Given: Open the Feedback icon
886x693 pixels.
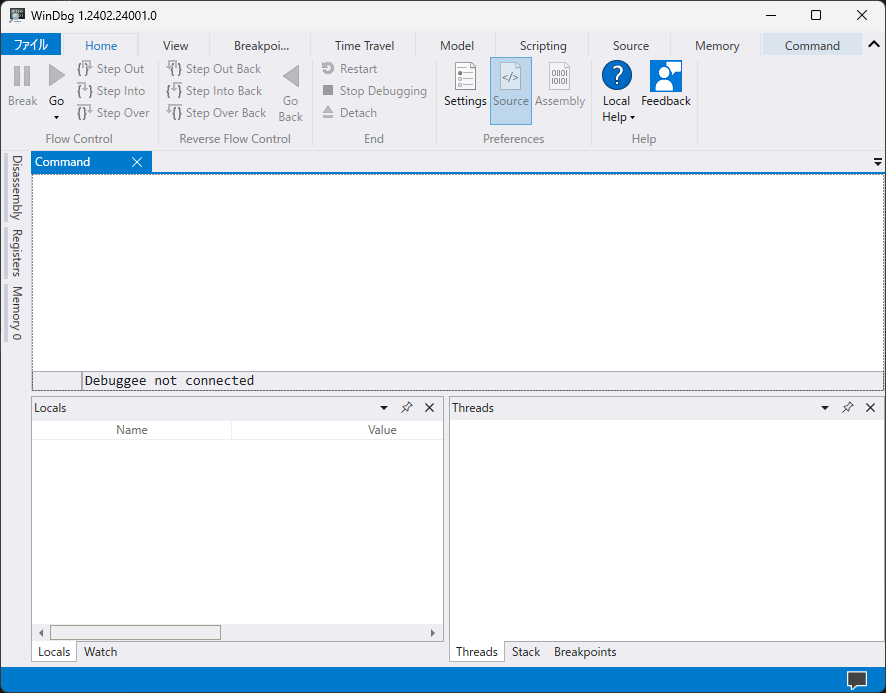Looking at the screenshot, I should (666, 76).
